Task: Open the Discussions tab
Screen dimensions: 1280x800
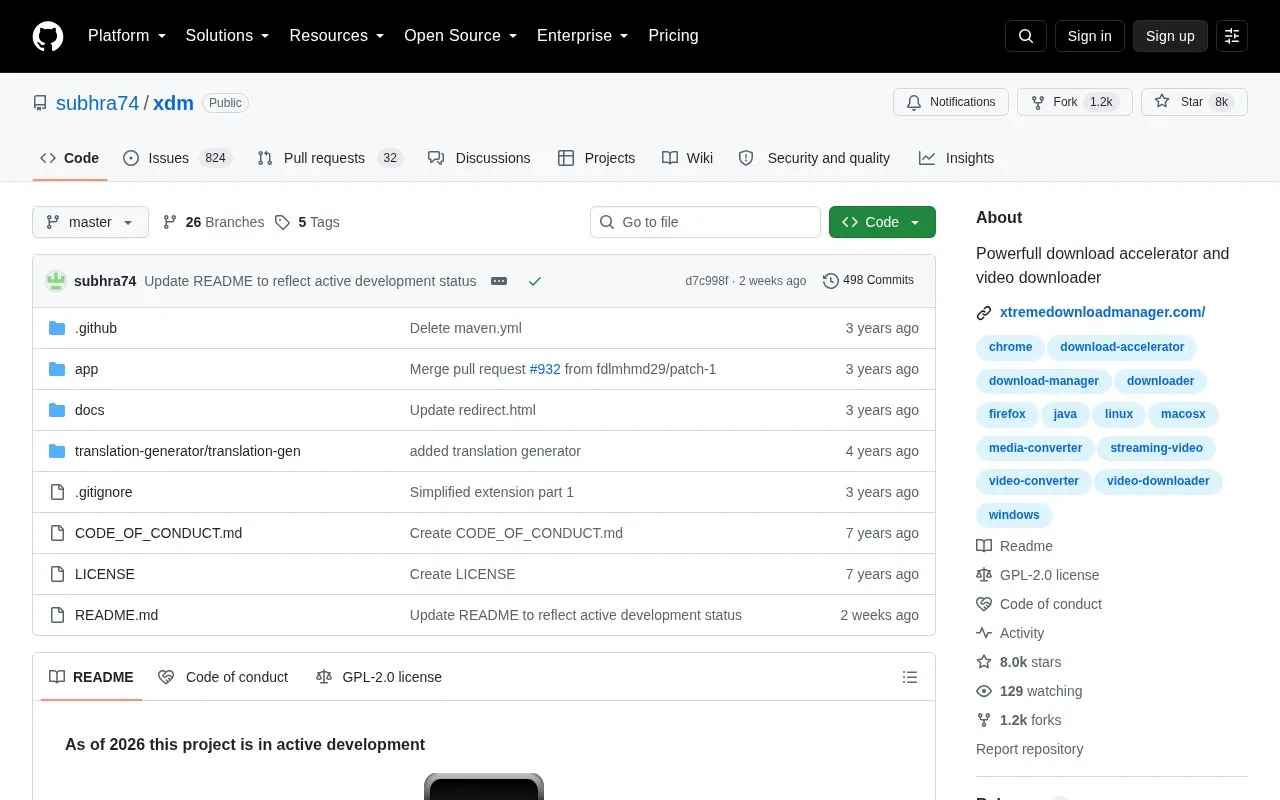Action: point(479,158)
